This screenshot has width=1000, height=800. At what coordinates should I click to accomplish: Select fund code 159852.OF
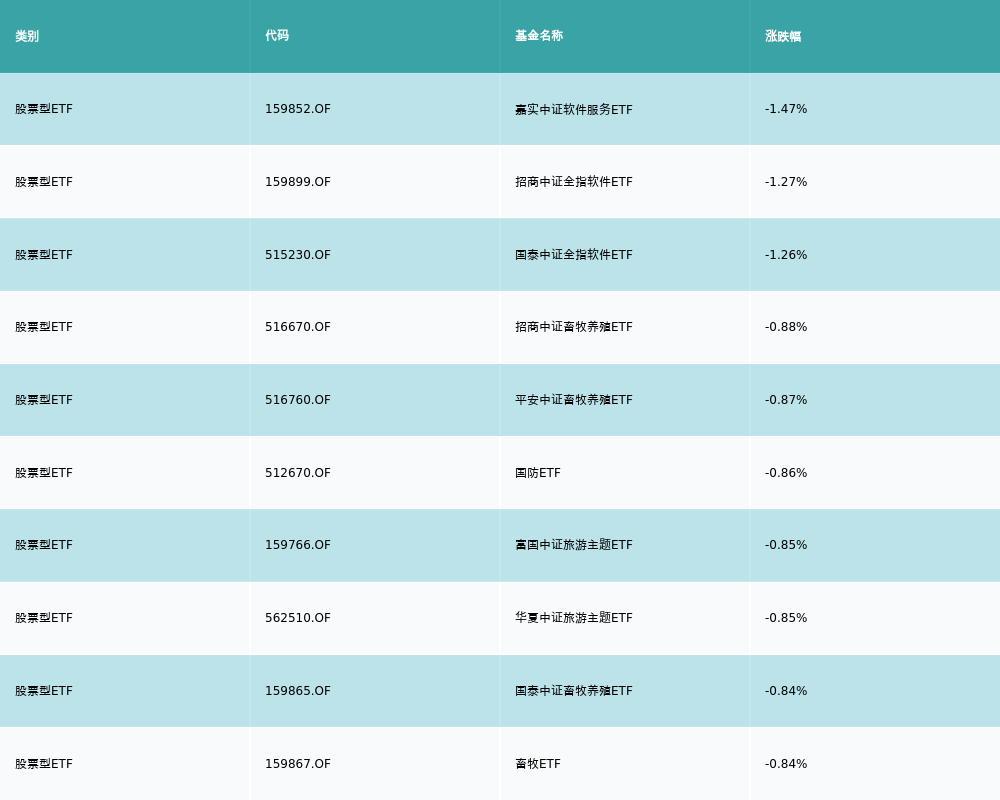298,109
